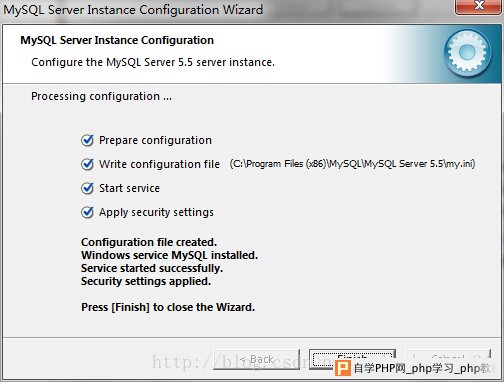Click the greyed Cancel button

(x=448, y=357)
